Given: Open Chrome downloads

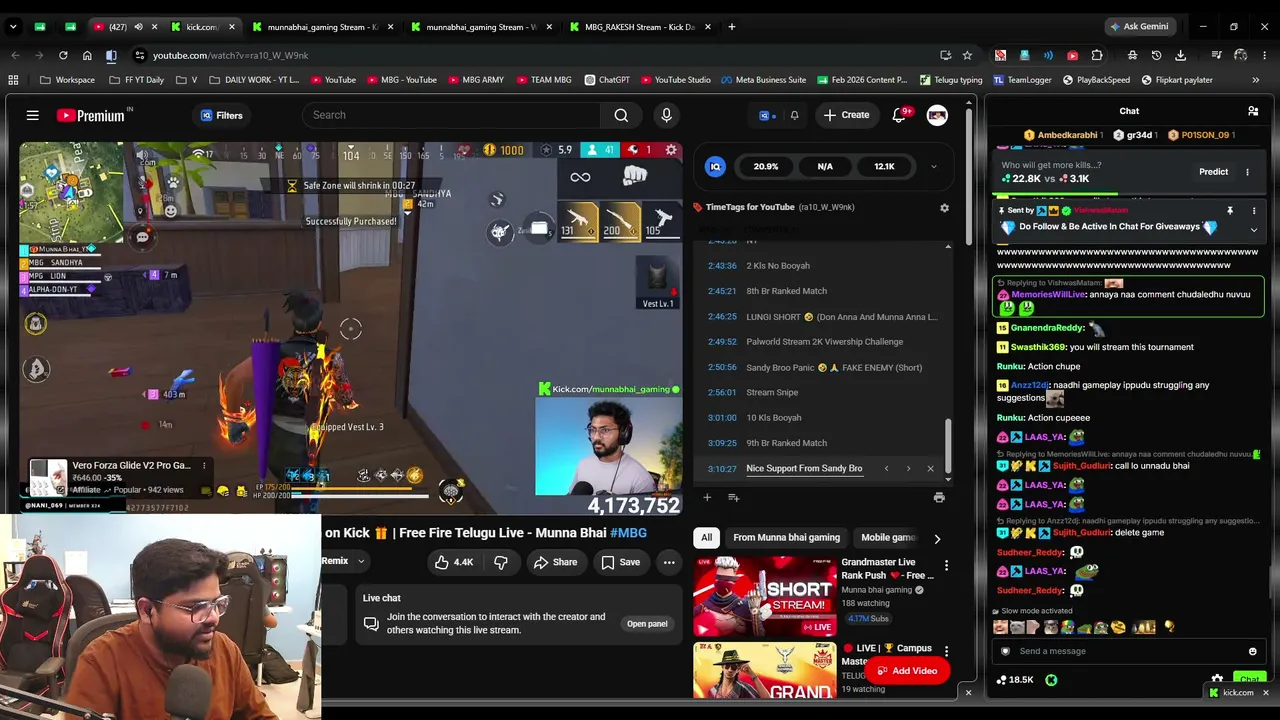Looking at the screenshot, I should (1181, 56).
